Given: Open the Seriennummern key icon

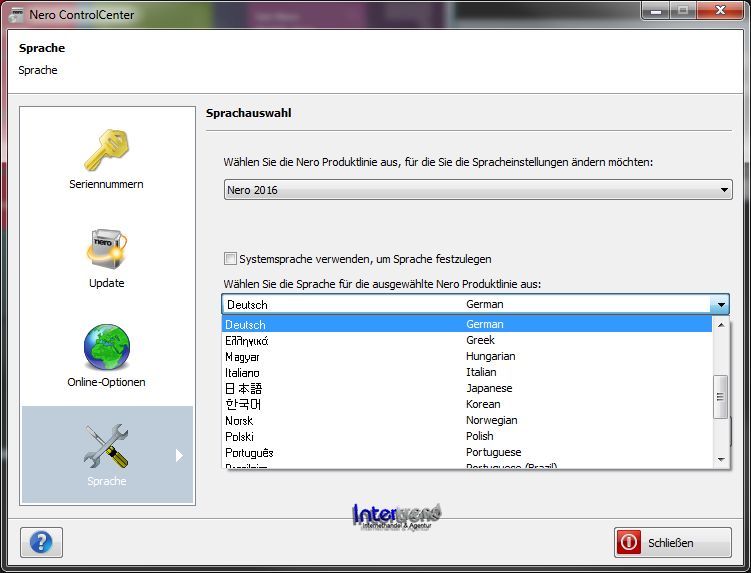Looking at the screenshot, I should point(106,150).
